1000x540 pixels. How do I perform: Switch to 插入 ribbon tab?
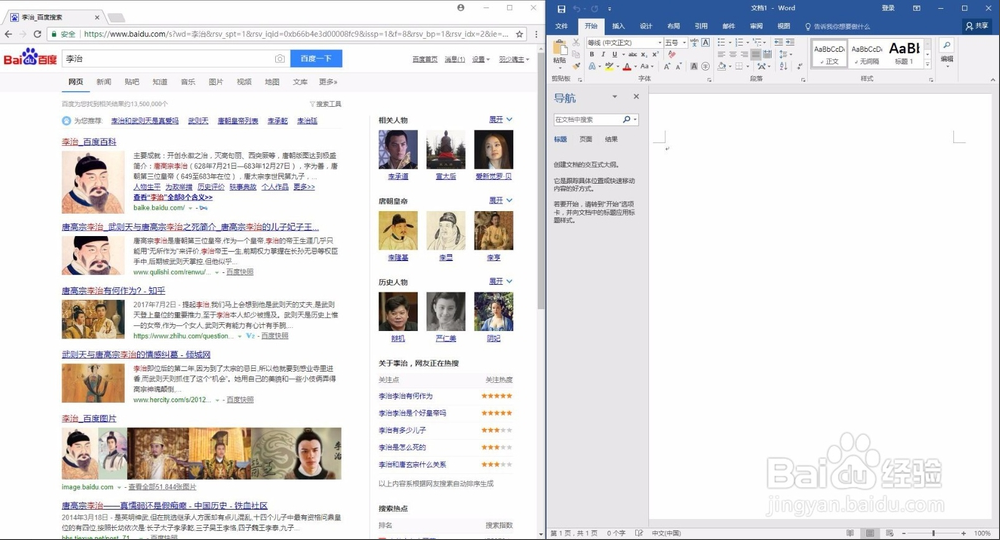(x=618, y=26)
